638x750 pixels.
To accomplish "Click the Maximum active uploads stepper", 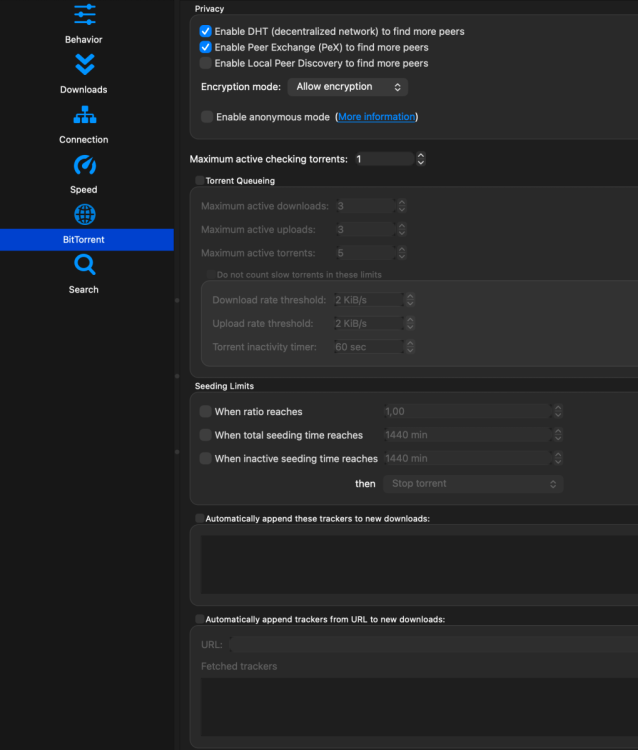I will point(402,230).
